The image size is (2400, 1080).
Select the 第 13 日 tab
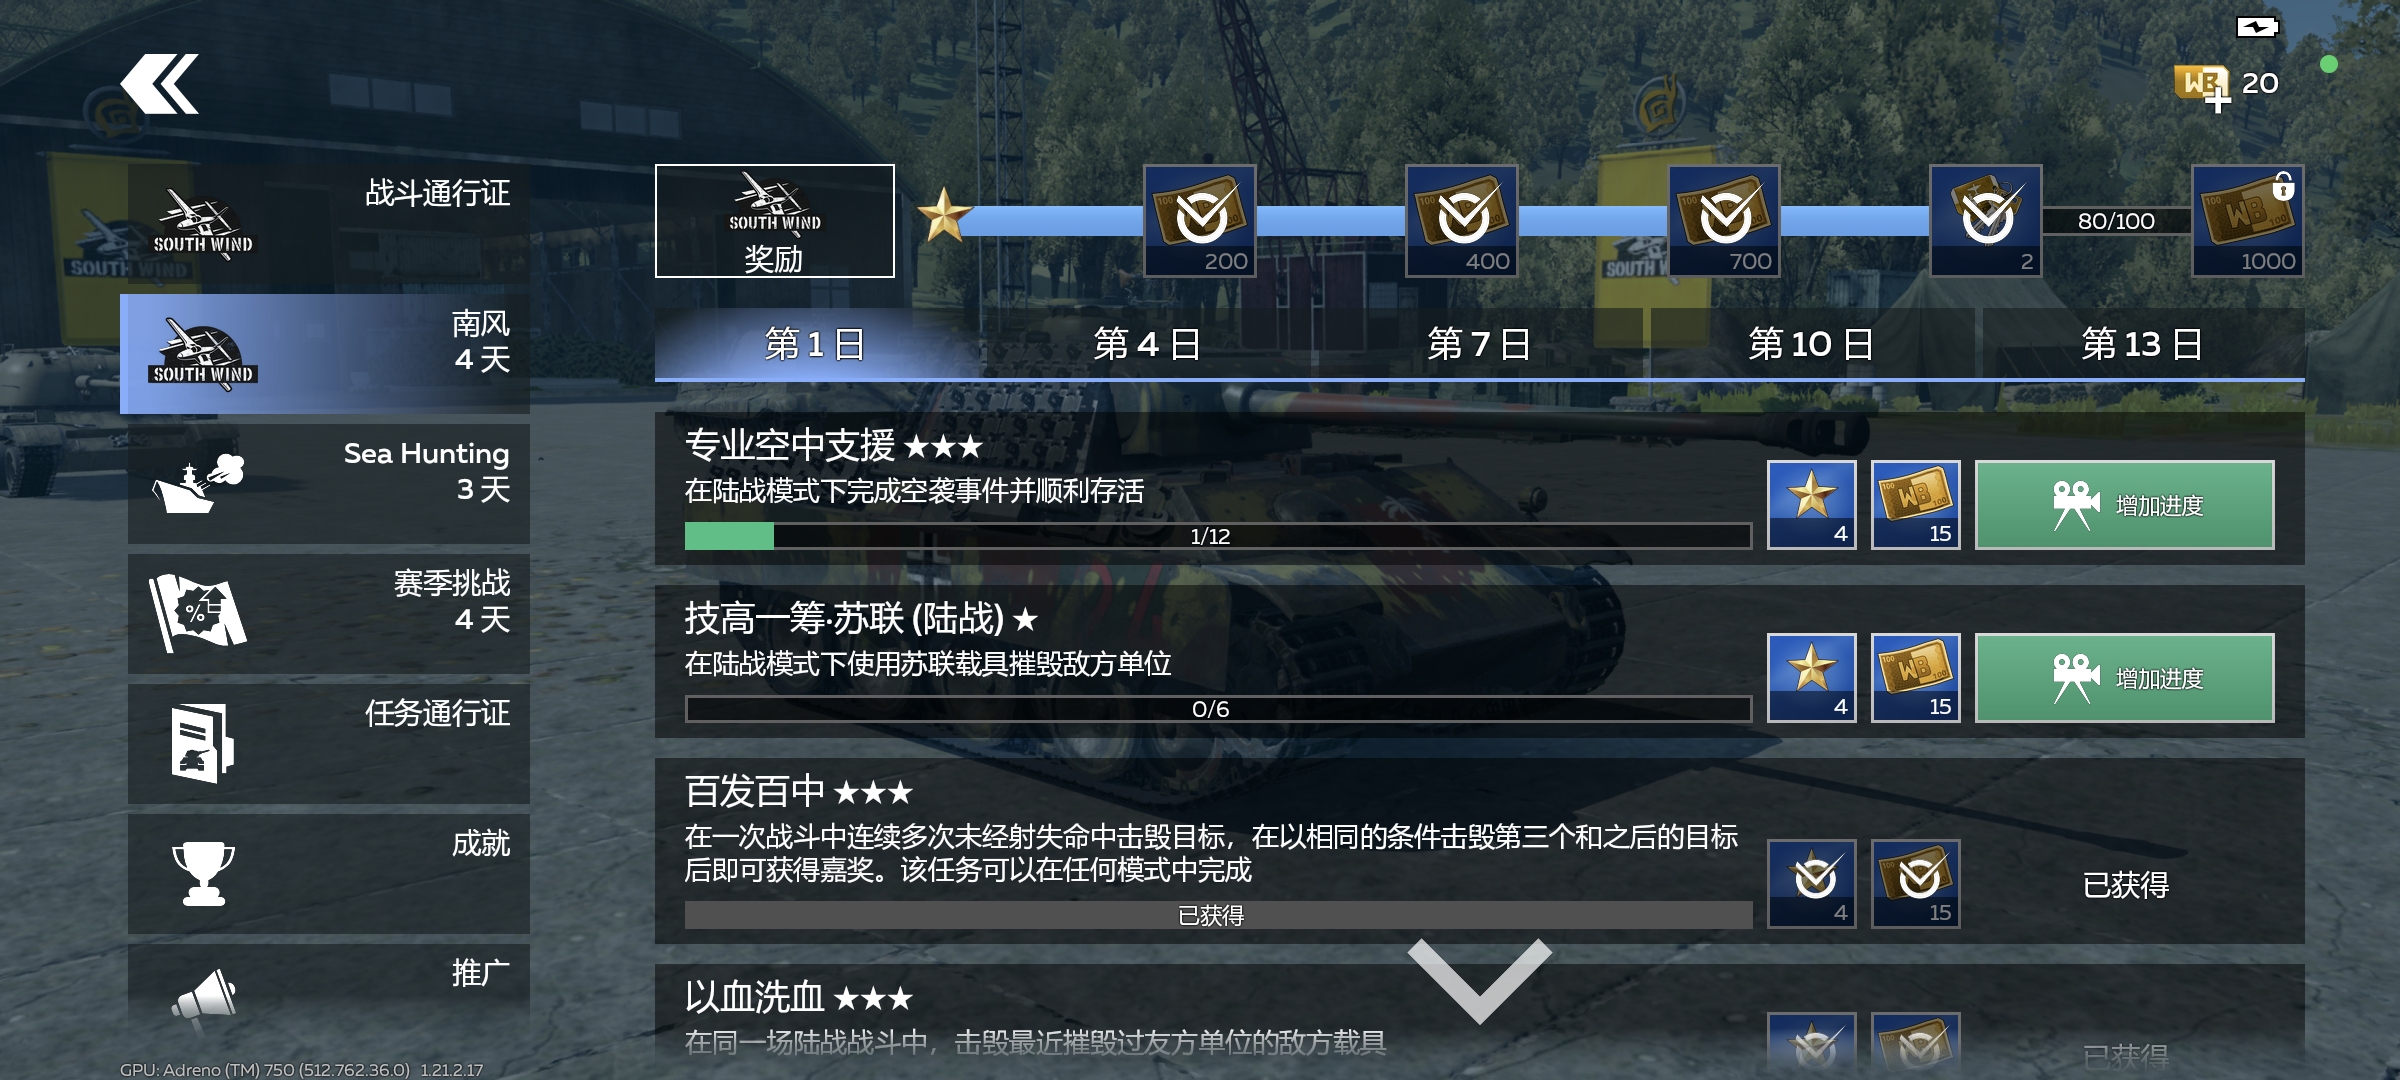pos(2142,344)
